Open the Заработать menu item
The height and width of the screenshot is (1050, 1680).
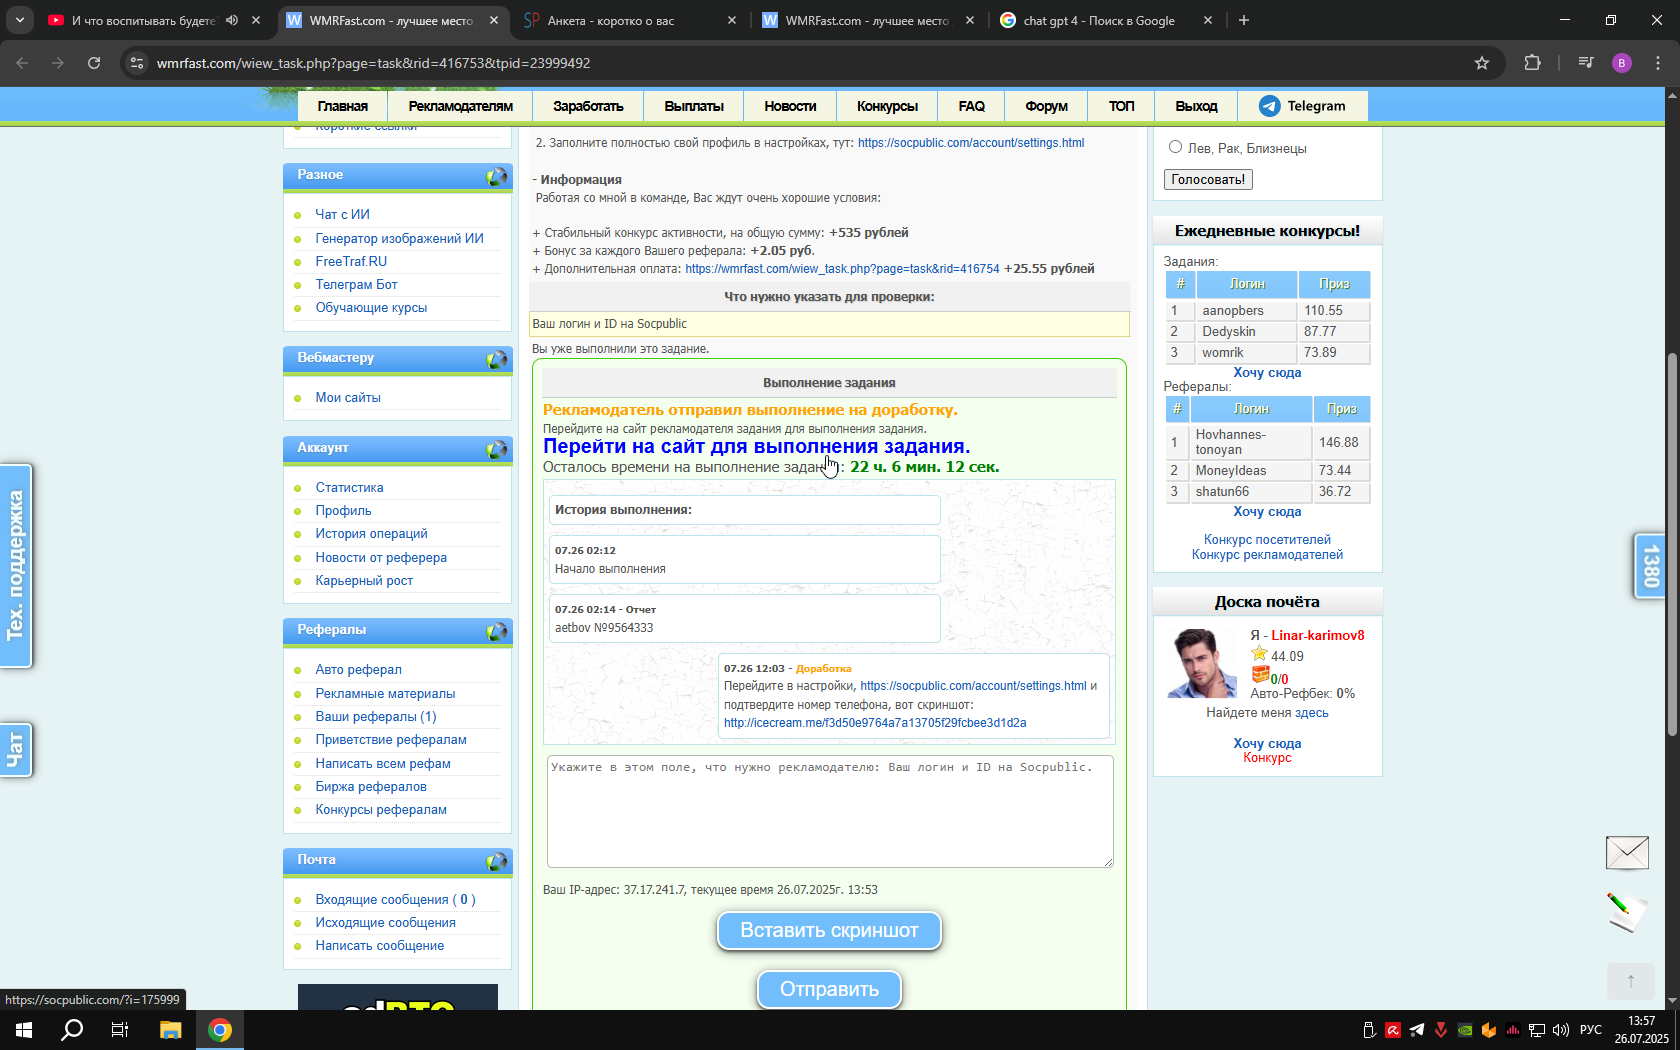pos(588,106)
